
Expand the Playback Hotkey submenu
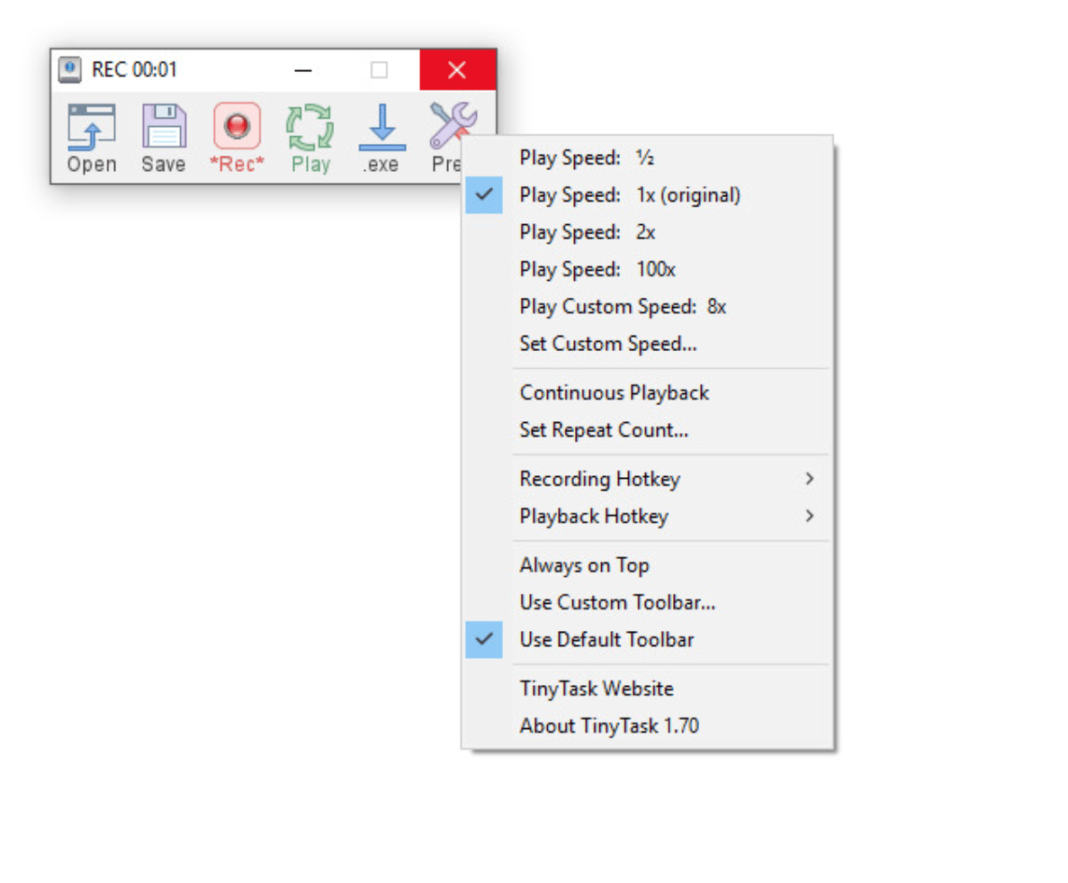point(594,516)
